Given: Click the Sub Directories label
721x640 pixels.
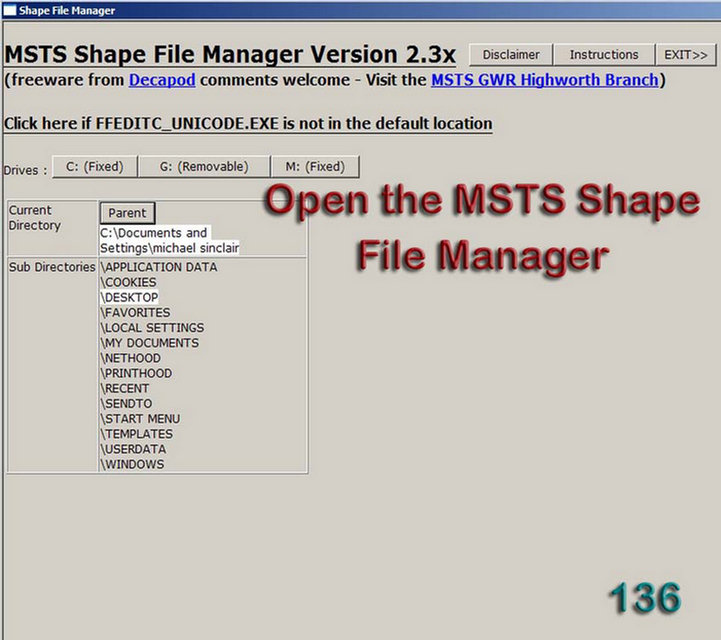Looking at the screenshot, I should (x=52, y=267).
